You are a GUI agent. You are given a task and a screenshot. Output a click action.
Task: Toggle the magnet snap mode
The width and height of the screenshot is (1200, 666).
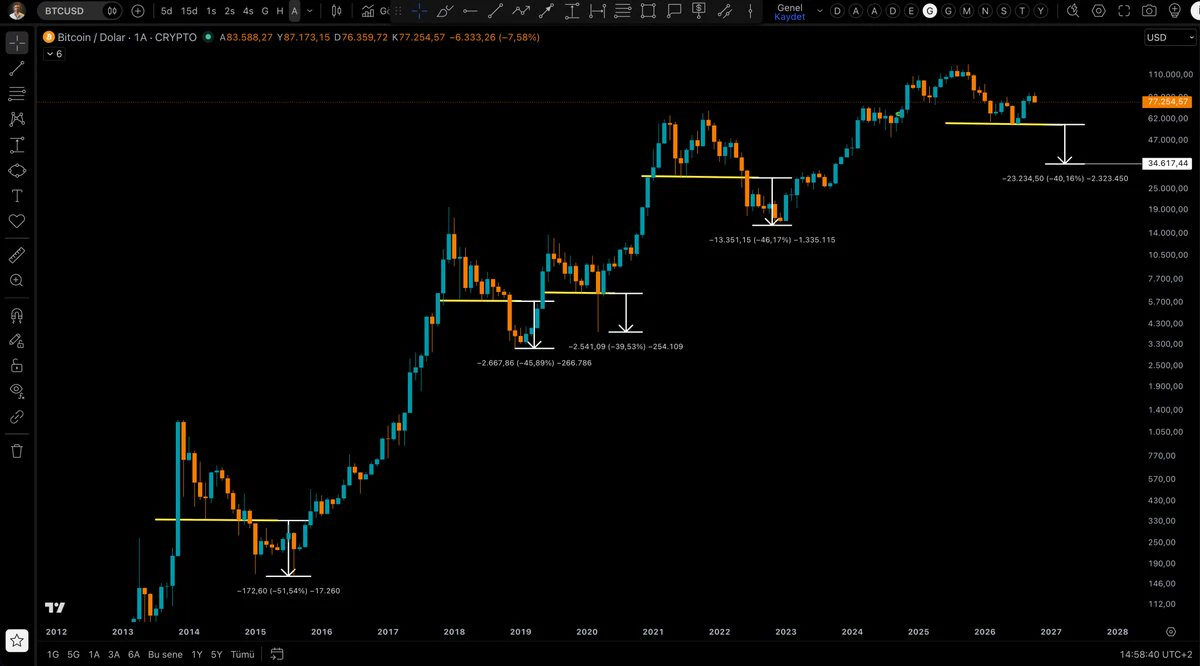tap(17, 316)
